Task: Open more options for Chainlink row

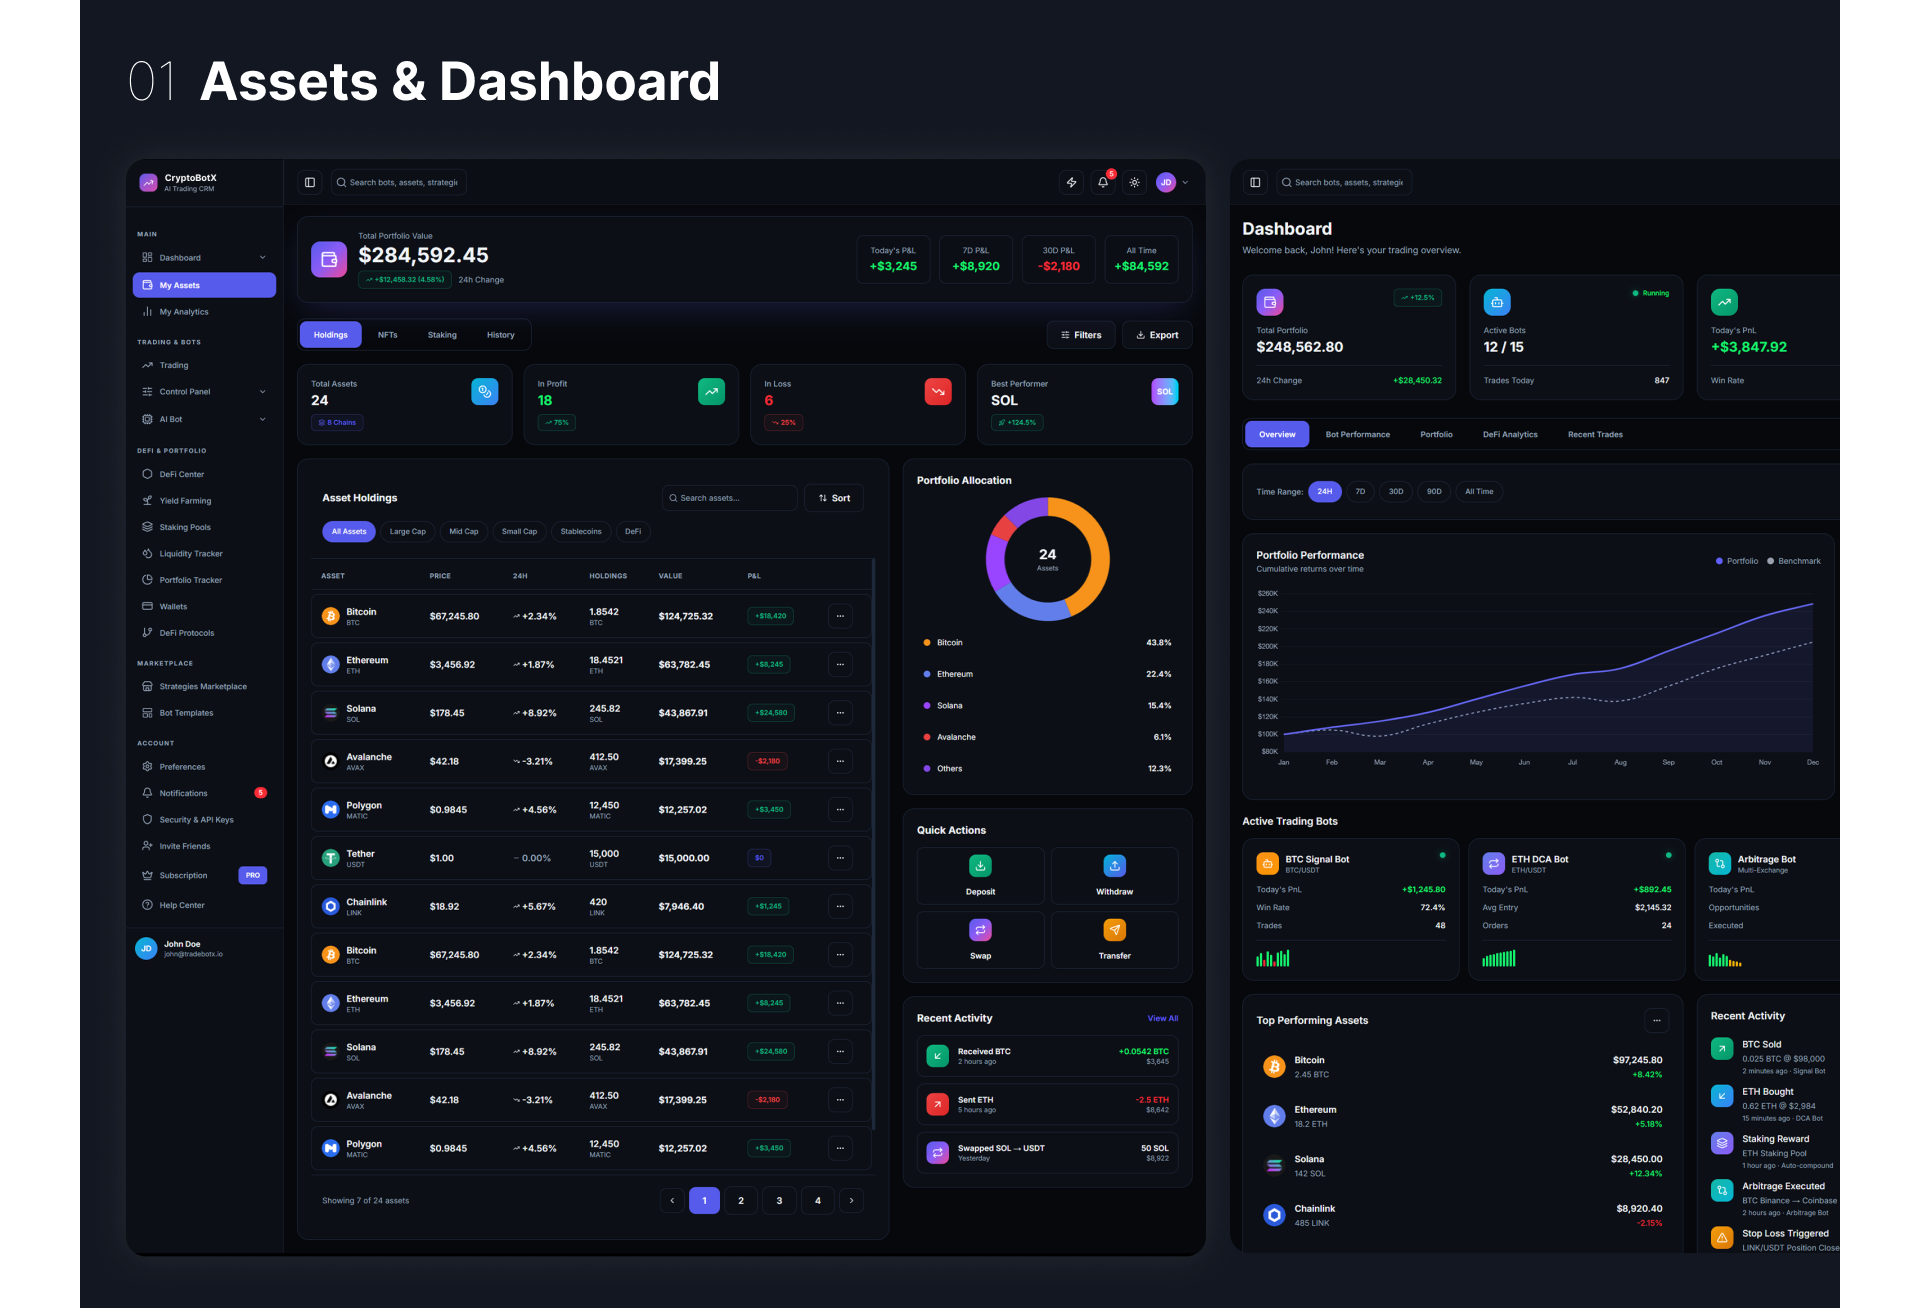Action: click(840, 906)
